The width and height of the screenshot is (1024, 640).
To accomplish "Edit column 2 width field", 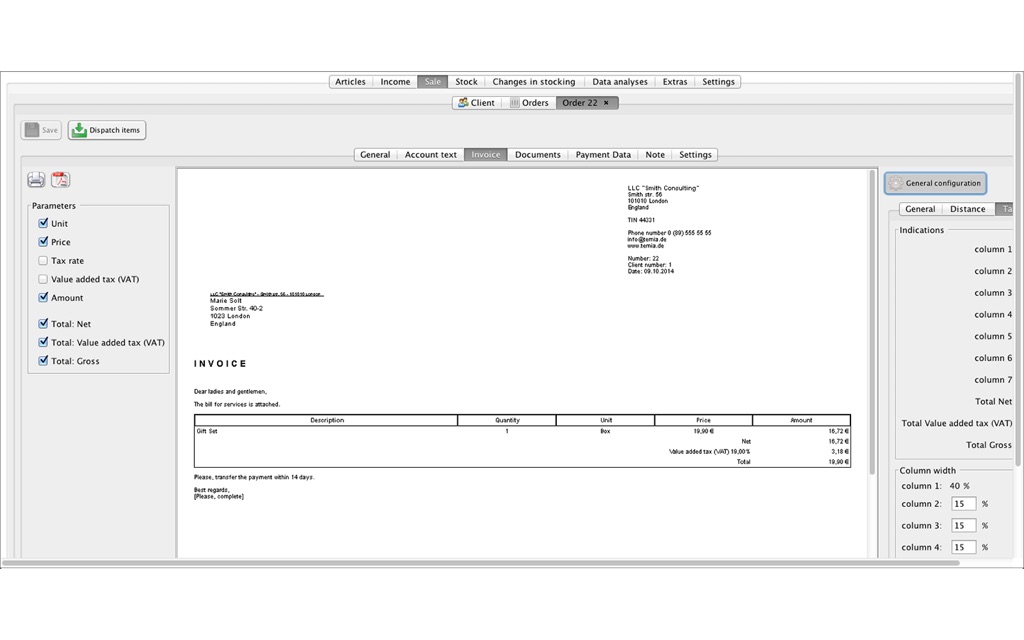I will pyautogui.click(x=963, y=504).
